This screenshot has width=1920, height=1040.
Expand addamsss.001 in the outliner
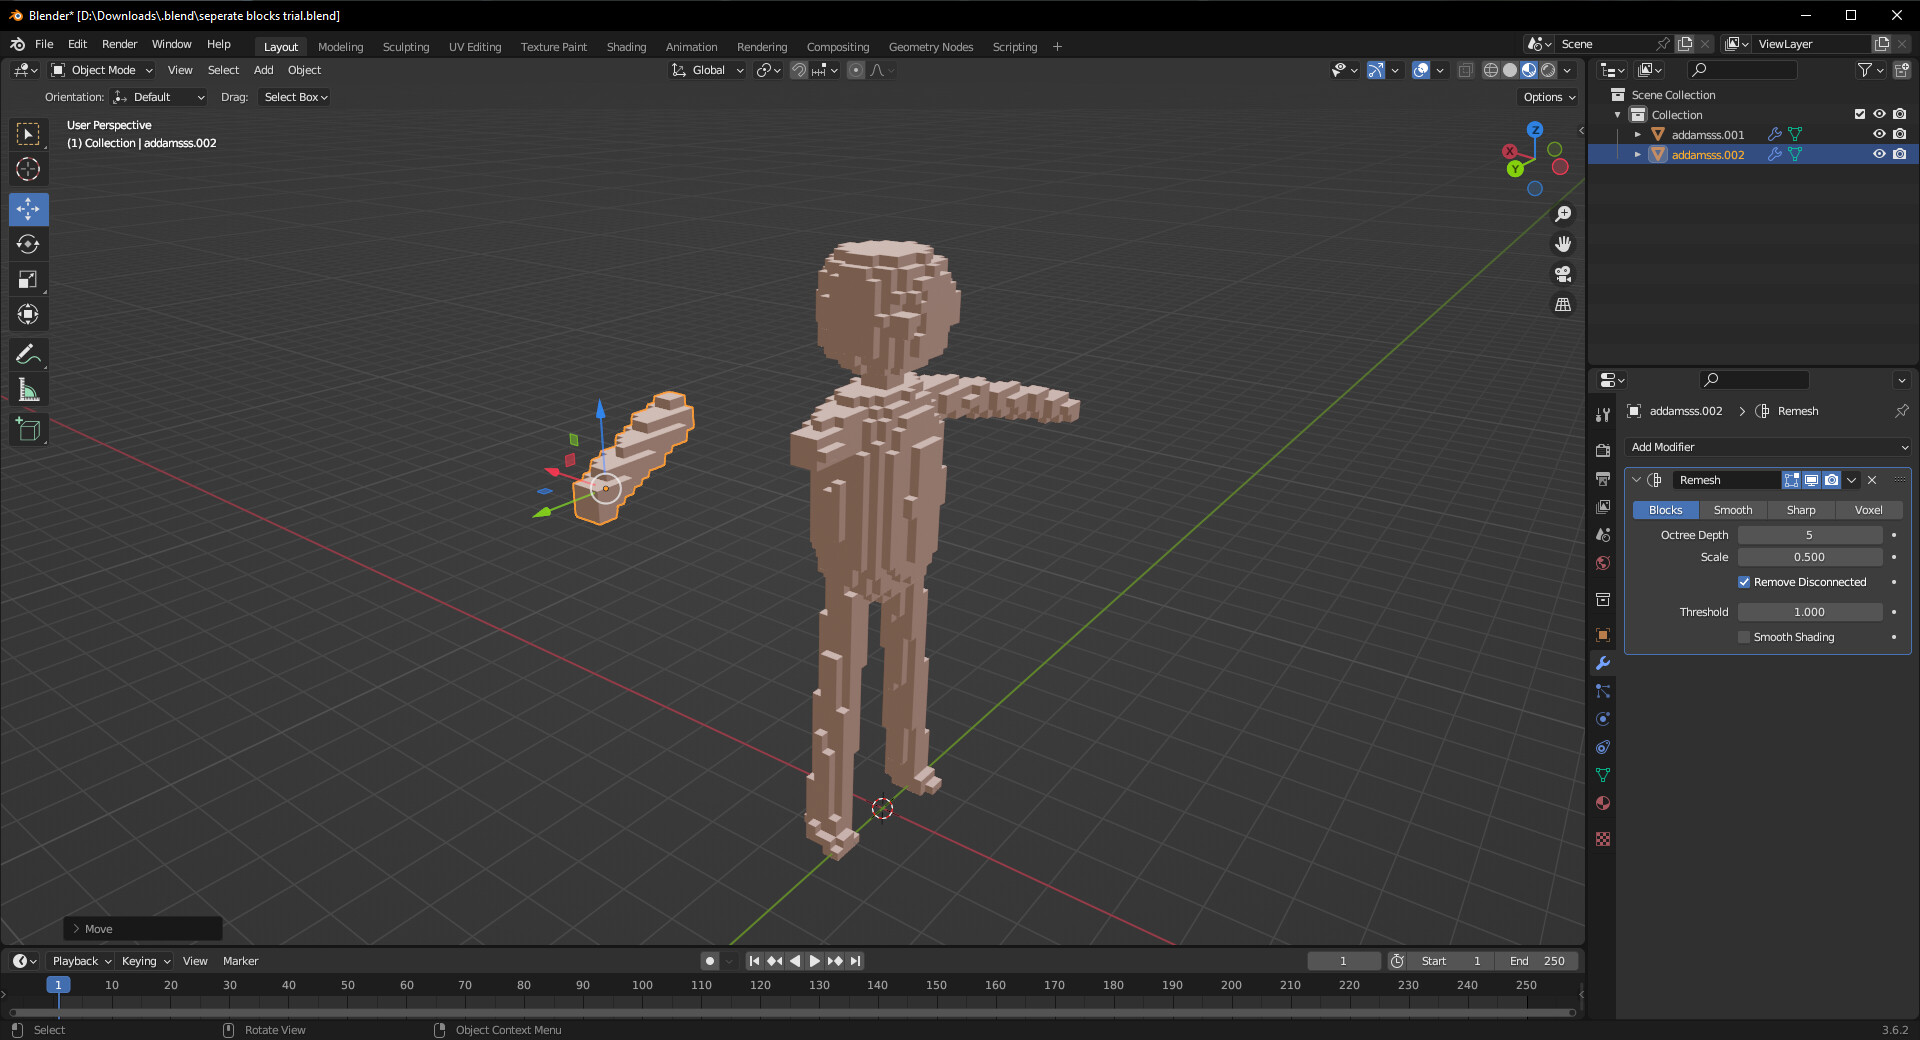(1638, 134)
